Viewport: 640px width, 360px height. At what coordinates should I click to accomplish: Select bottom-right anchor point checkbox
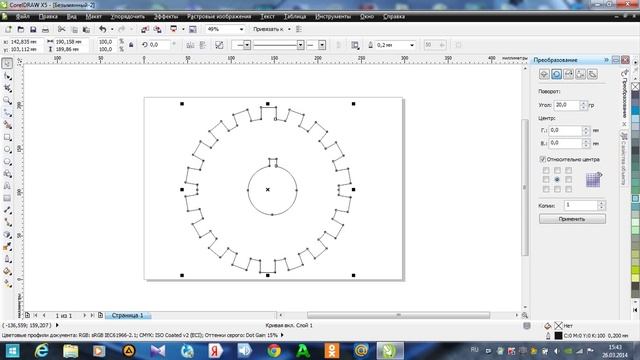pyautogui.click(x=569, y=189)
